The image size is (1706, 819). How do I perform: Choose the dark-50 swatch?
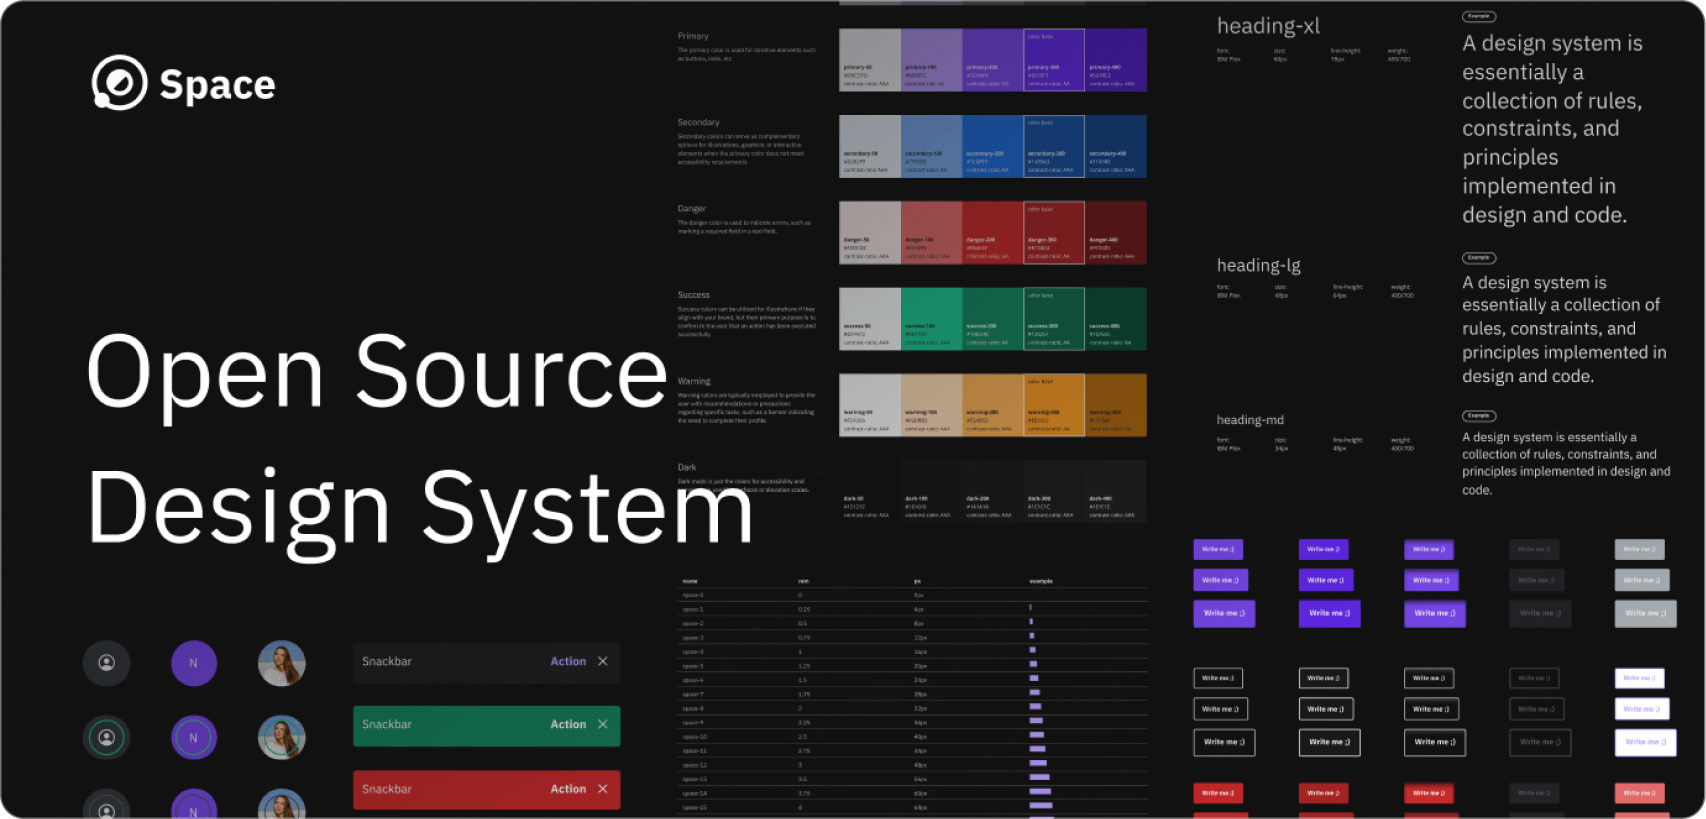[x=870, y=491]
